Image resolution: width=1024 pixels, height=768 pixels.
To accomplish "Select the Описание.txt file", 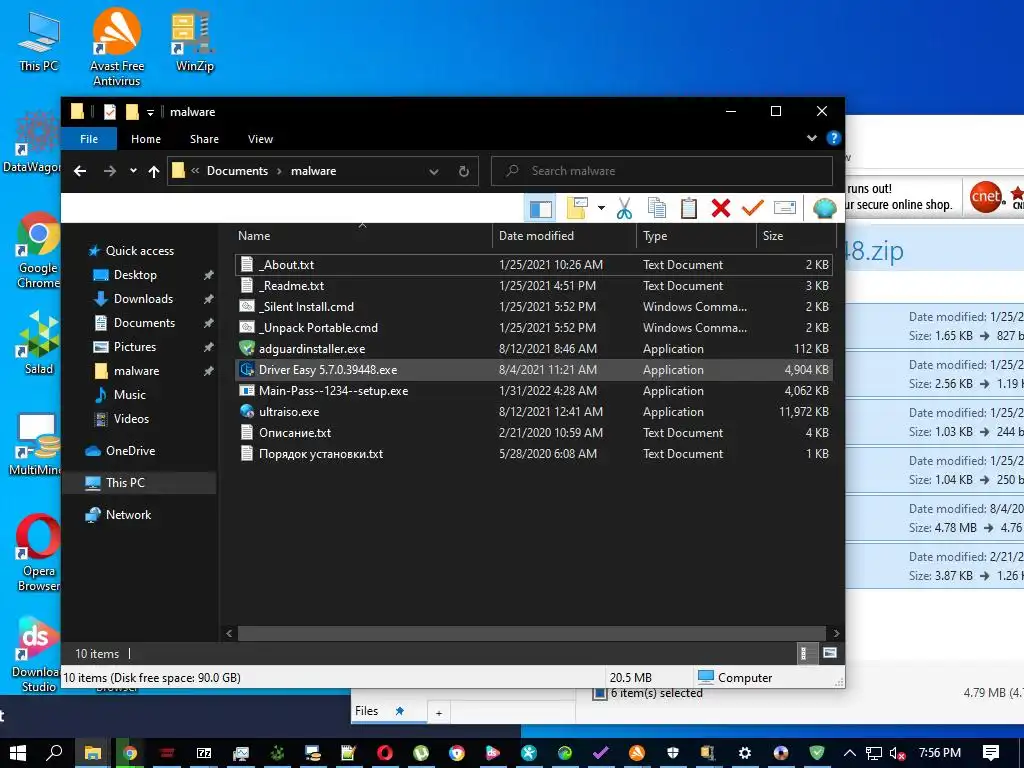I will (x=534, y=433).
